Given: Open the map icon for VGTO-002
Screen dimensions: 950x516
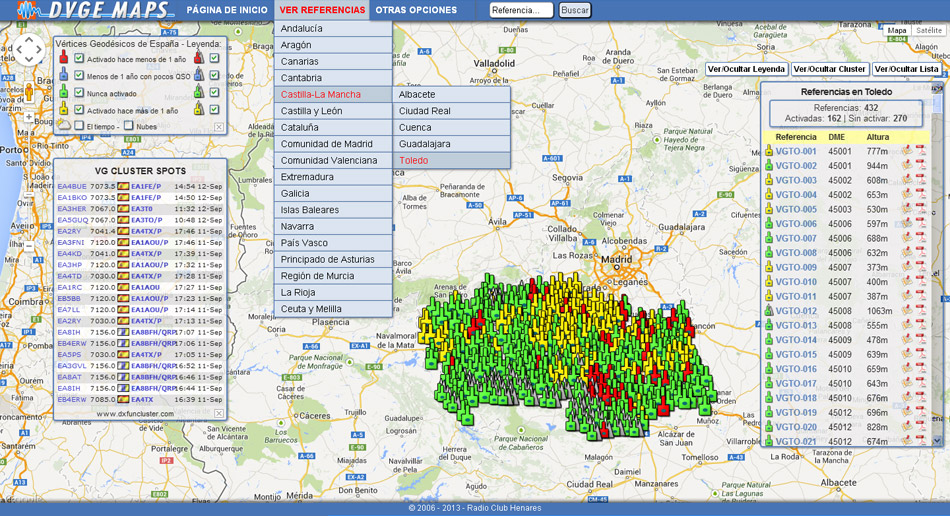Looking at the screenshot, I should click(907, 165).
